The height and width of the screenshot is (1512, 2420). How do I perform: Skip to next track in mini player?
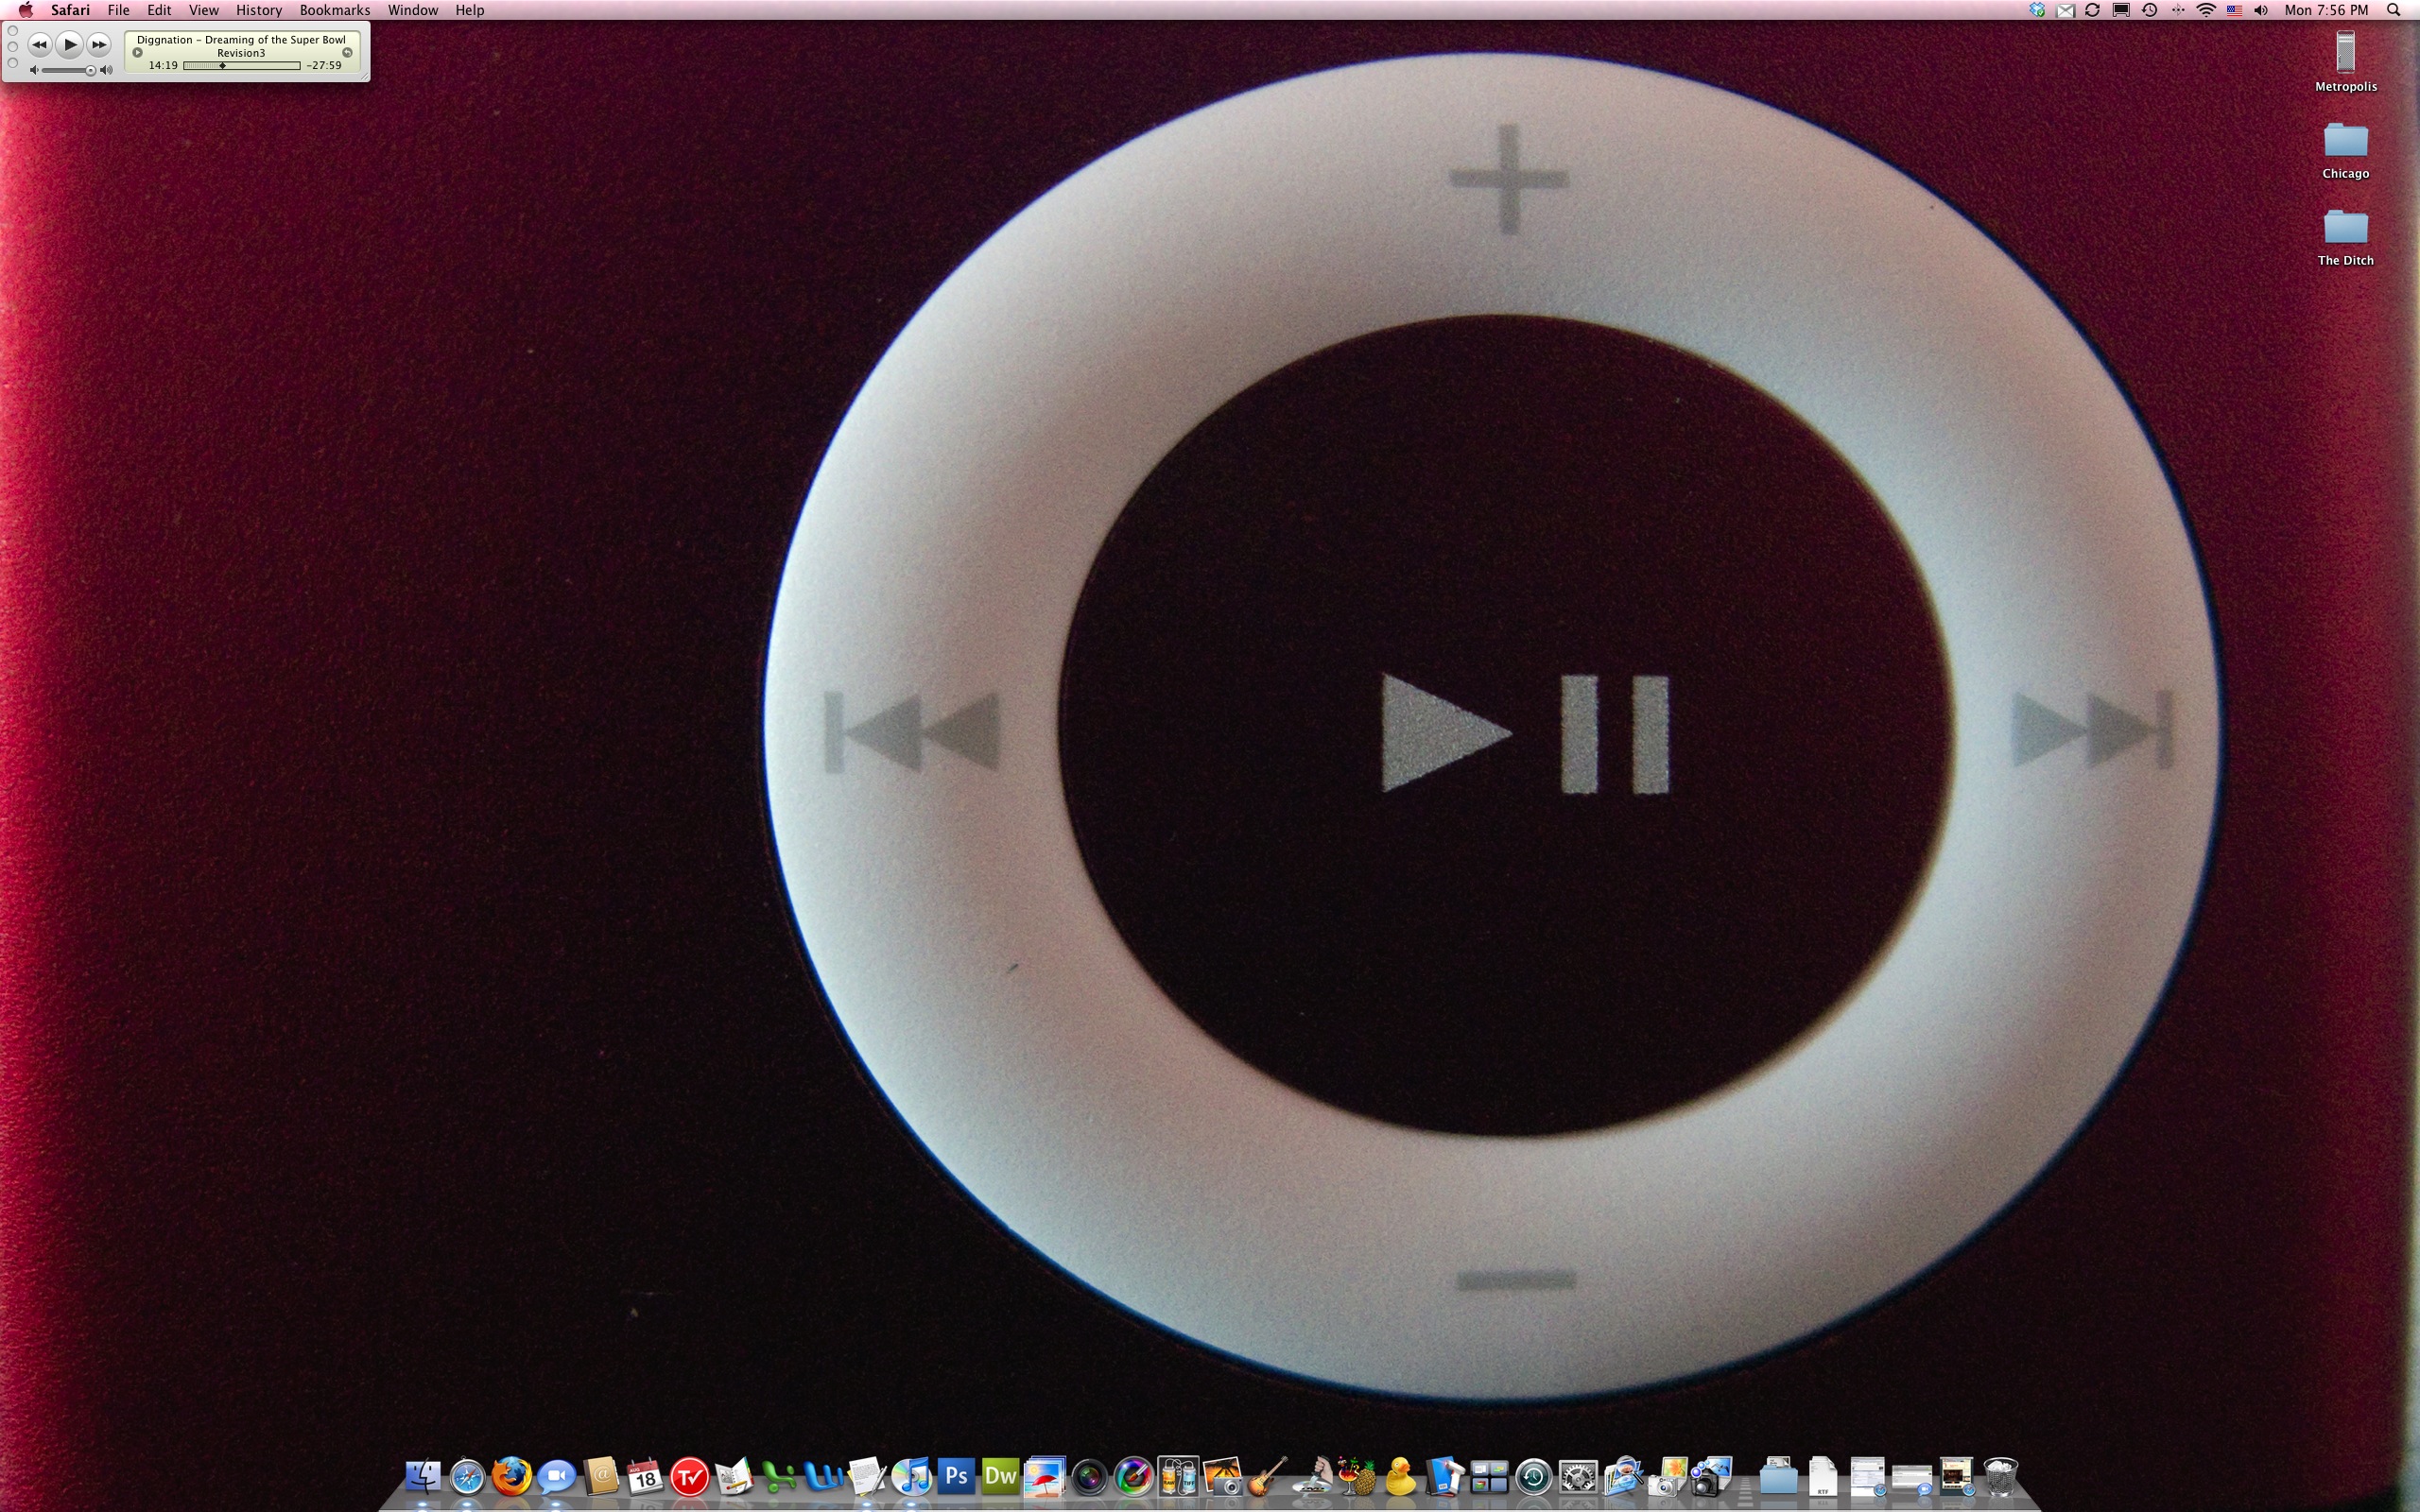point(98,44)
